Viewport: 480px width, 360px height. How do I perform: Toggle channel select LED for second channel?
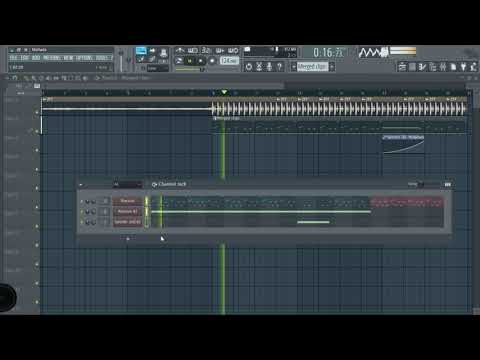(146, 212)
